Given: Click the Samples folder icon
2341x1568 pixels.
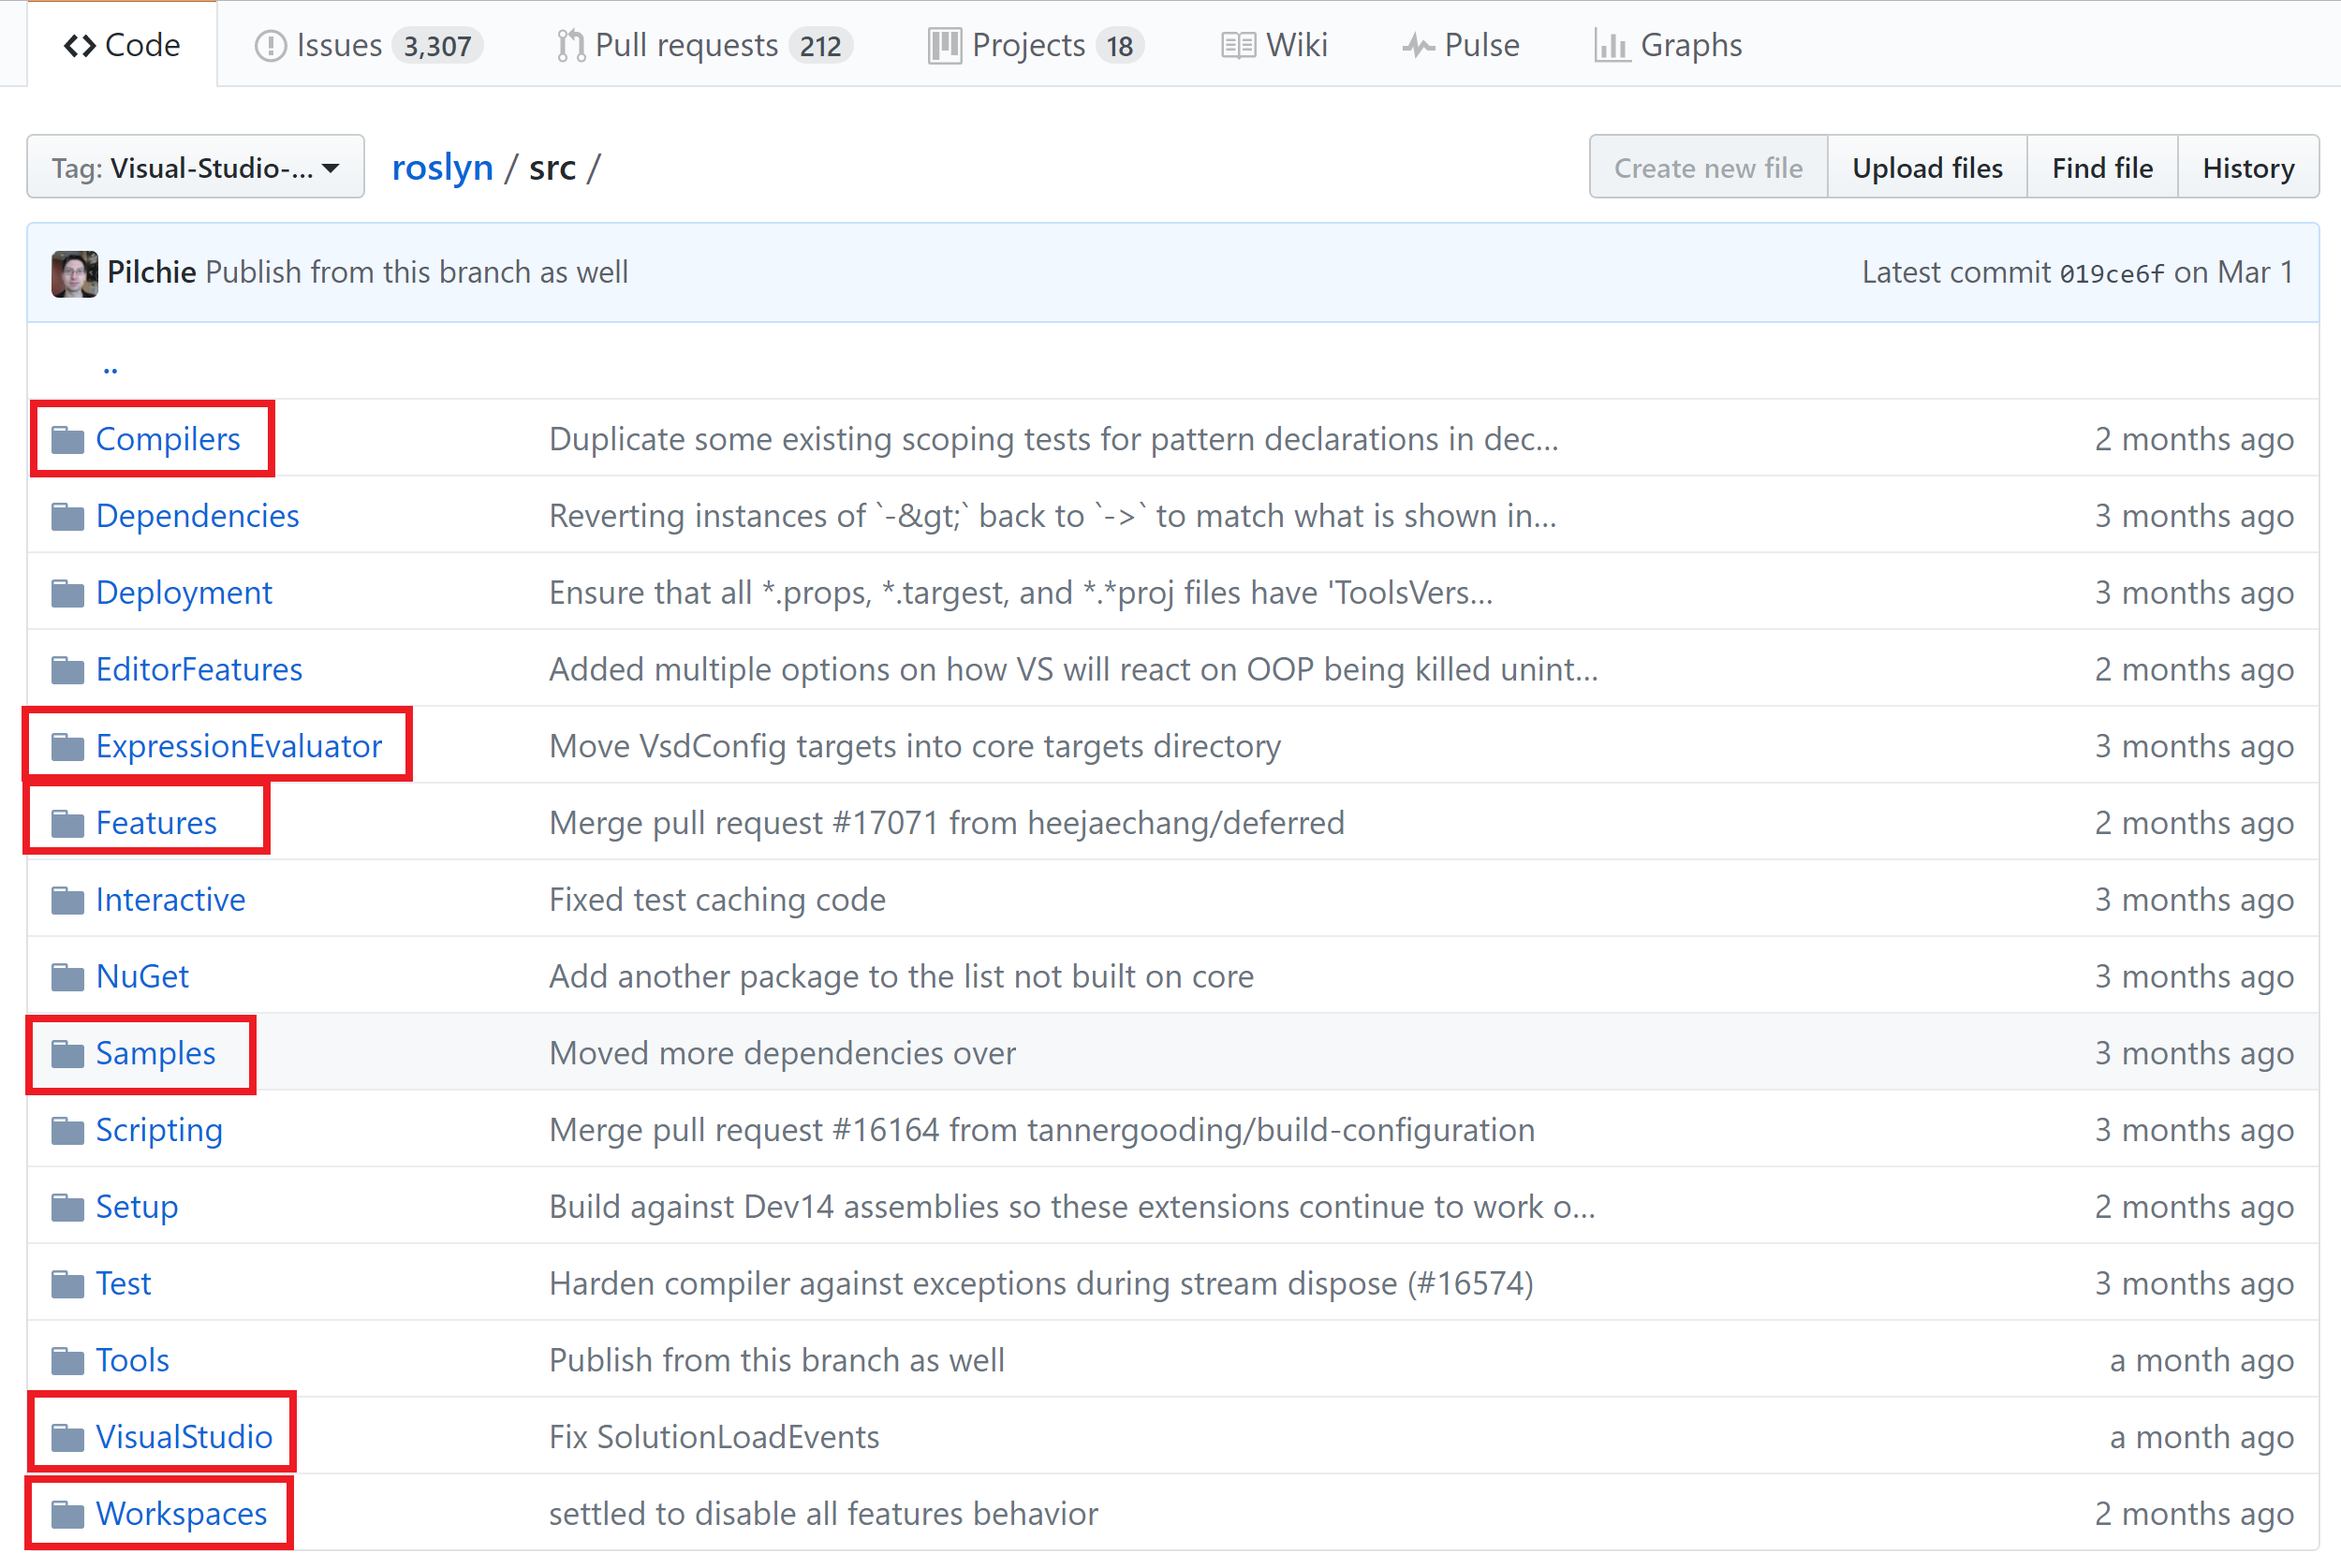Looking at the screenshot, I should point(67,1053).
